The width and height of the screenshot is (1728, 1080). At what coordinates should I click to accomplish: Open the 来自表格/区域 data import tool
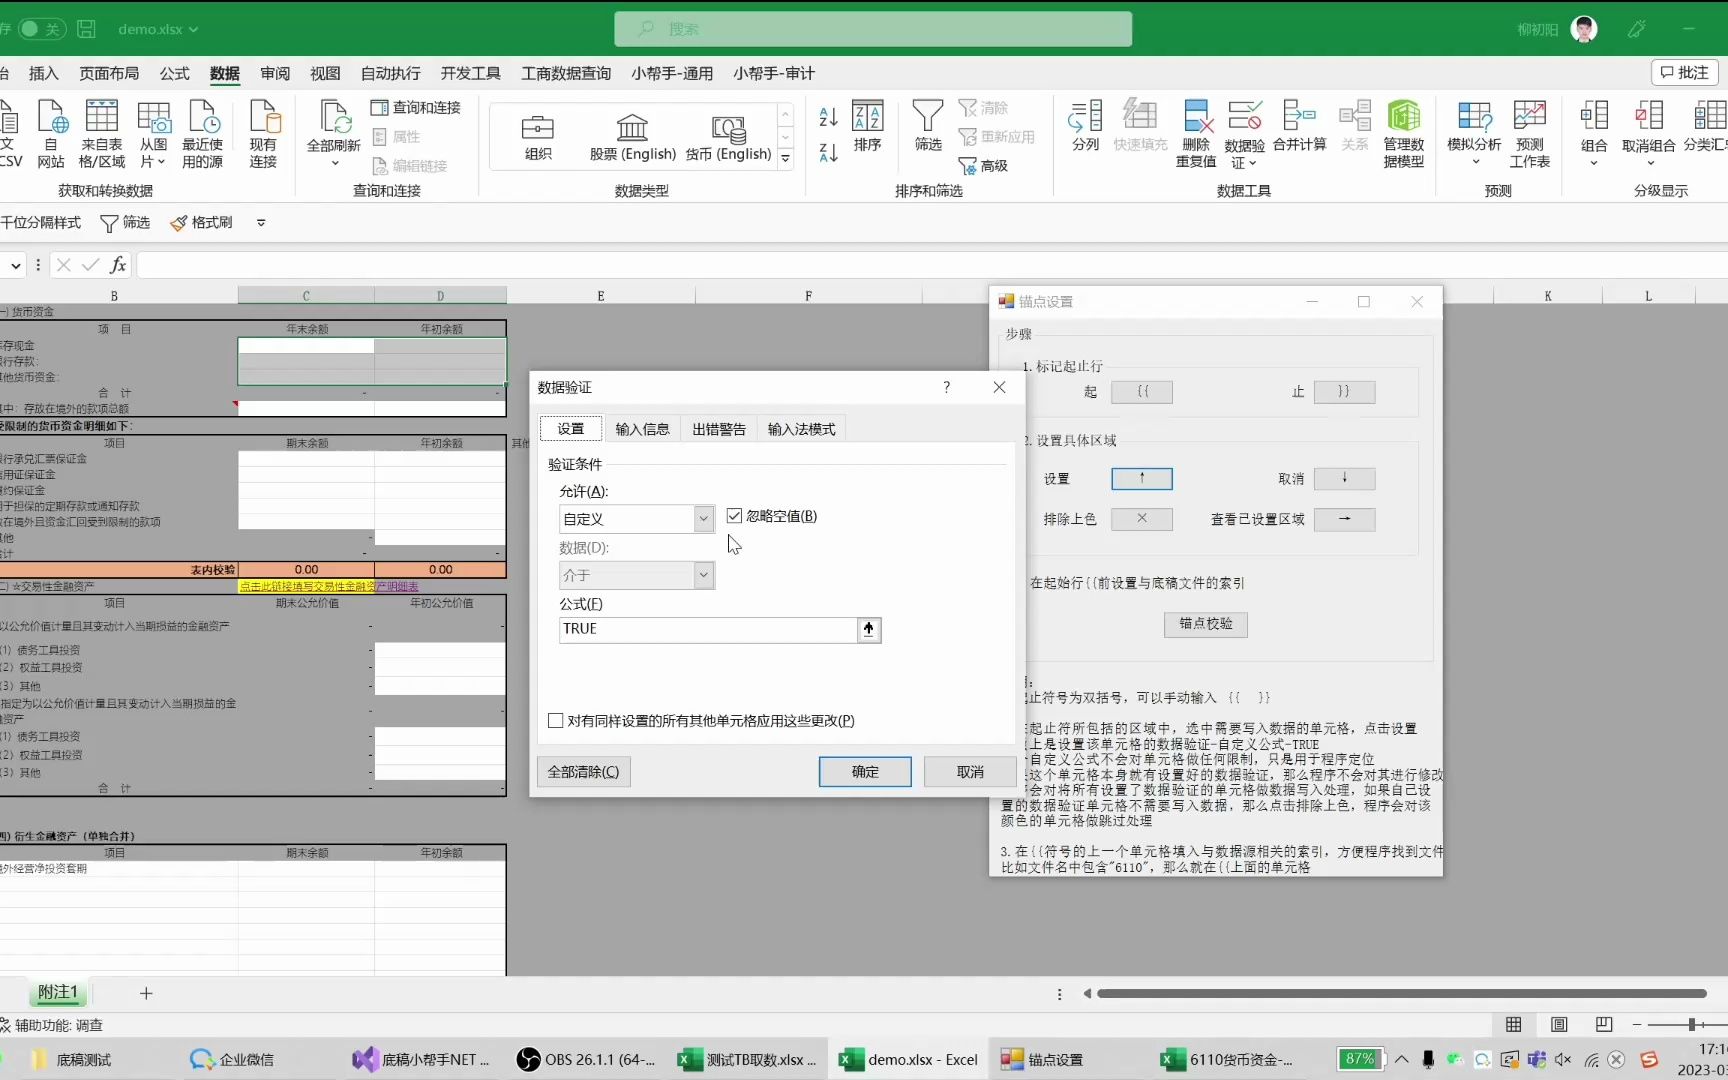[102, 134]
